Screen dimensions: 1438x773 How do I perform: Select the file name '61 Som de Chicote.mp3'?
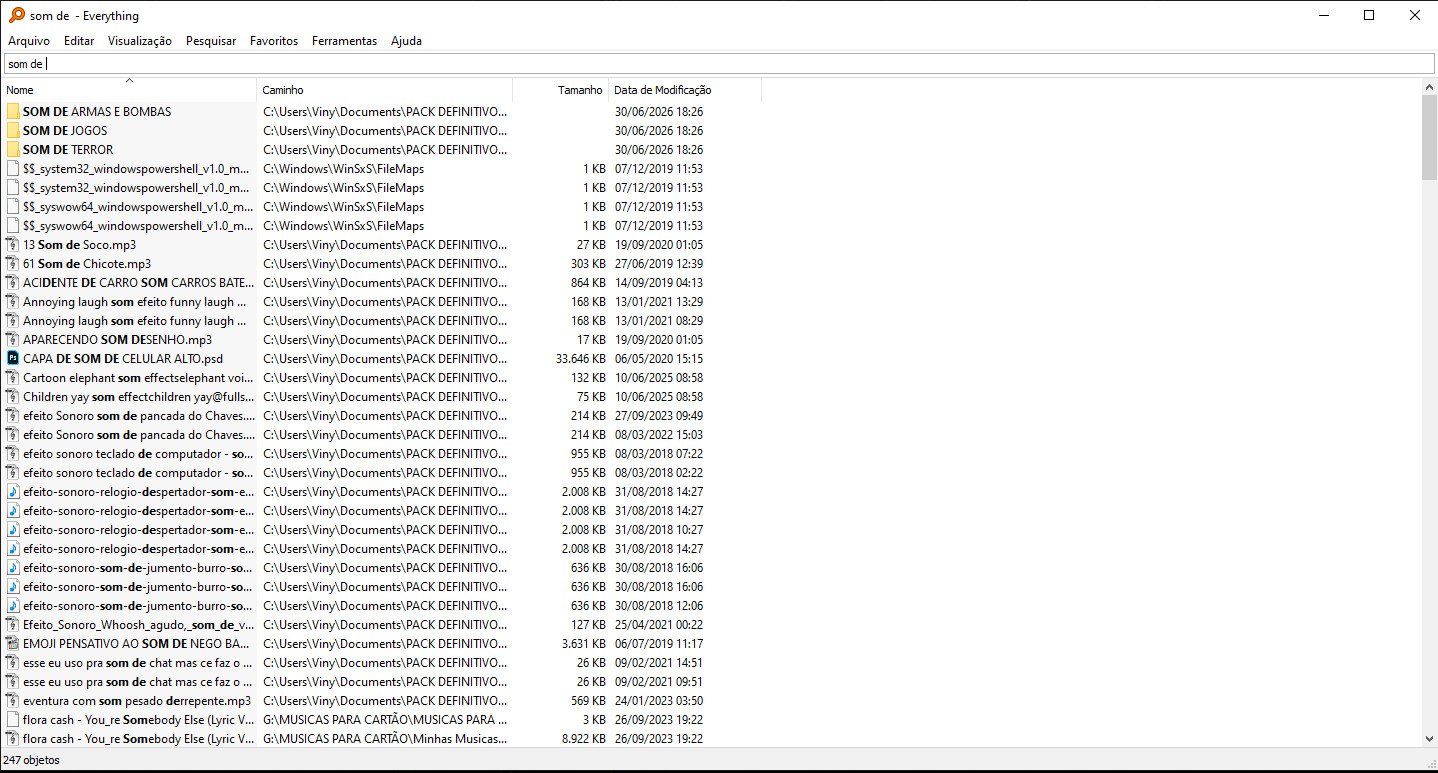87,264
